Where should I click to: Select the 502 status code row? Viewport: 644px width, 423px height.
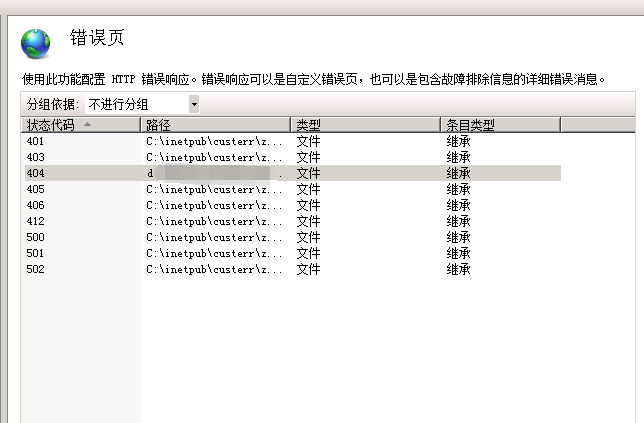pos(35,269)
